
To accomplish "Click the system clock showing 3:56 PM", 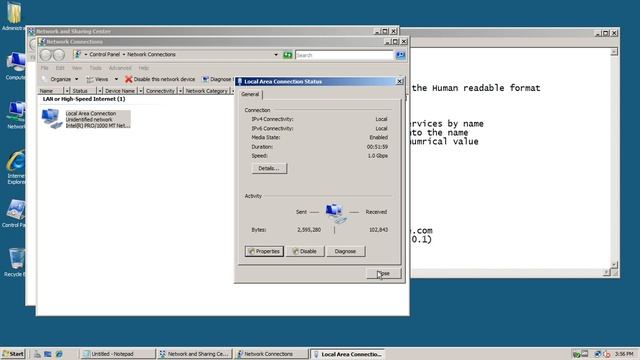I will click(x=624, y=354).
